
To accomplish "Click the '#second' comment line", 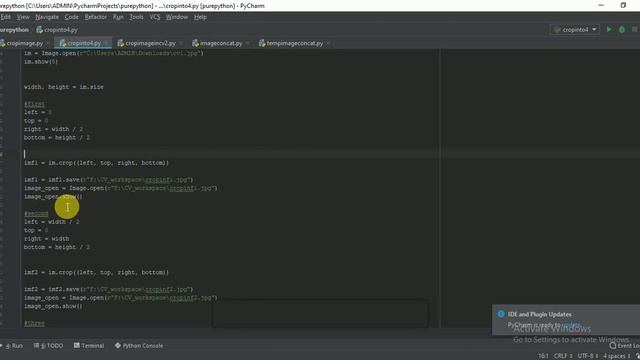I will [x=36, y=213].
